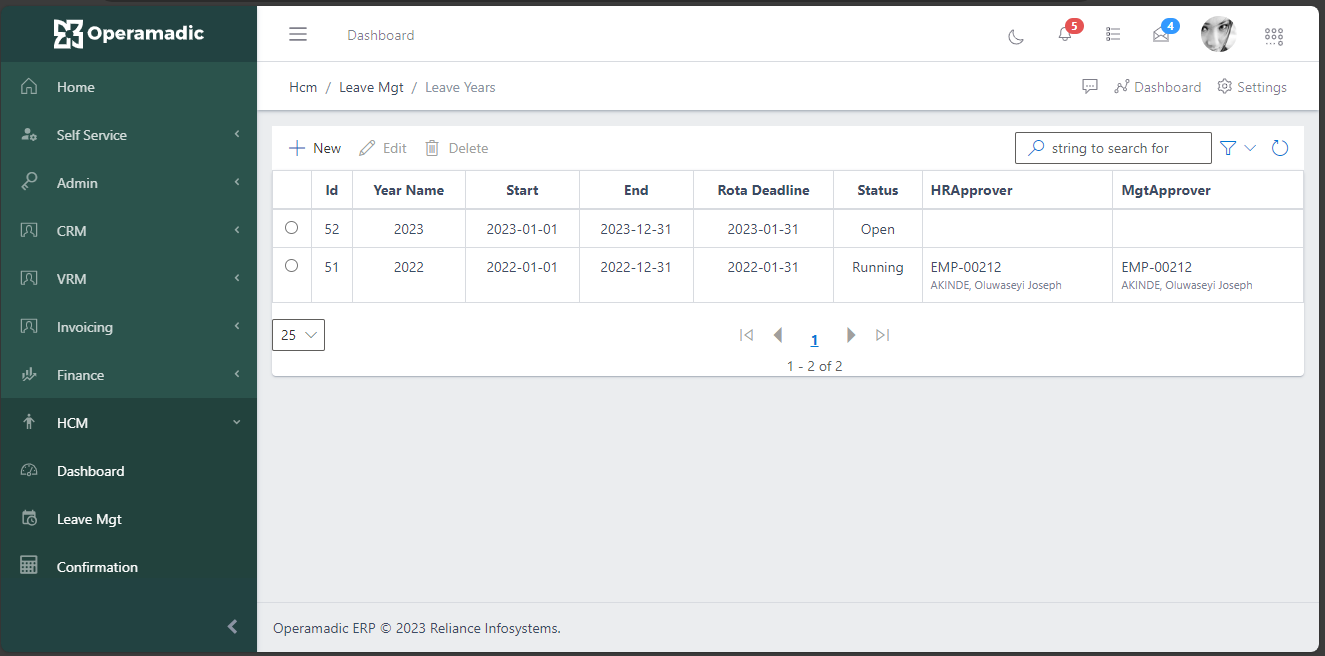Screen dimensions: 1325x656
Task: Expand the CRM sidebar menu
Action: click(128, 230)
